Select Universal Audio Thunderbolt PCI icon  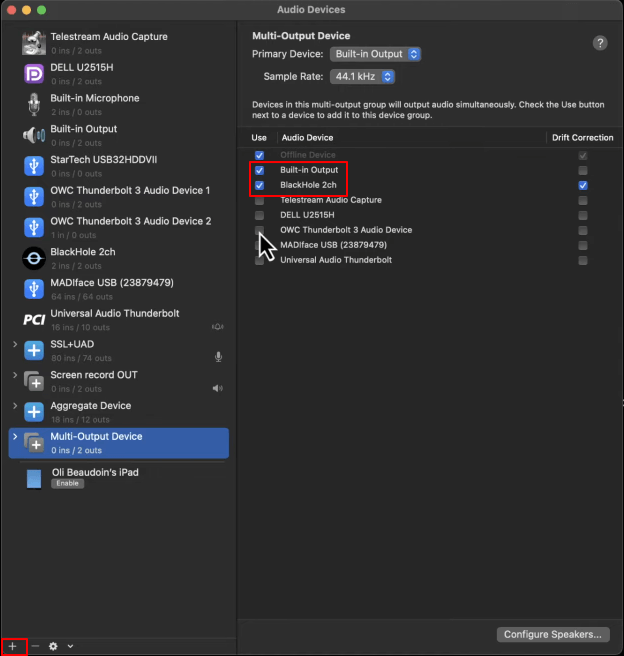coord(34,319)
